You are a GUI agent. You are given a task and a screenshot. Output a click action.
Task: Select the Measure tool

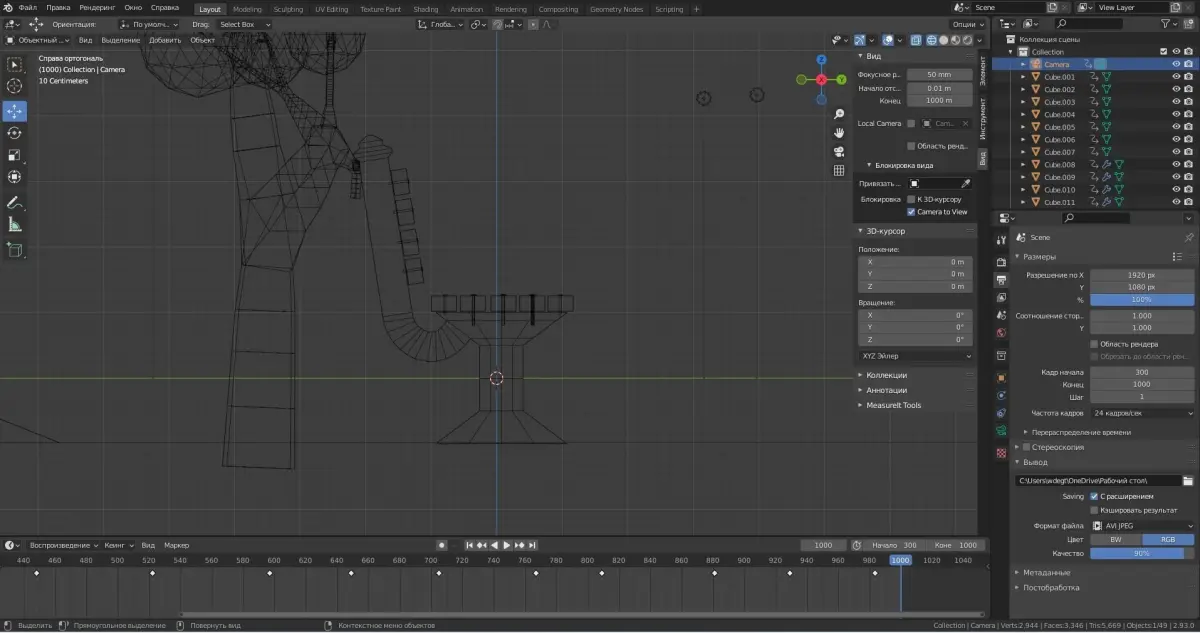point(15,225)
